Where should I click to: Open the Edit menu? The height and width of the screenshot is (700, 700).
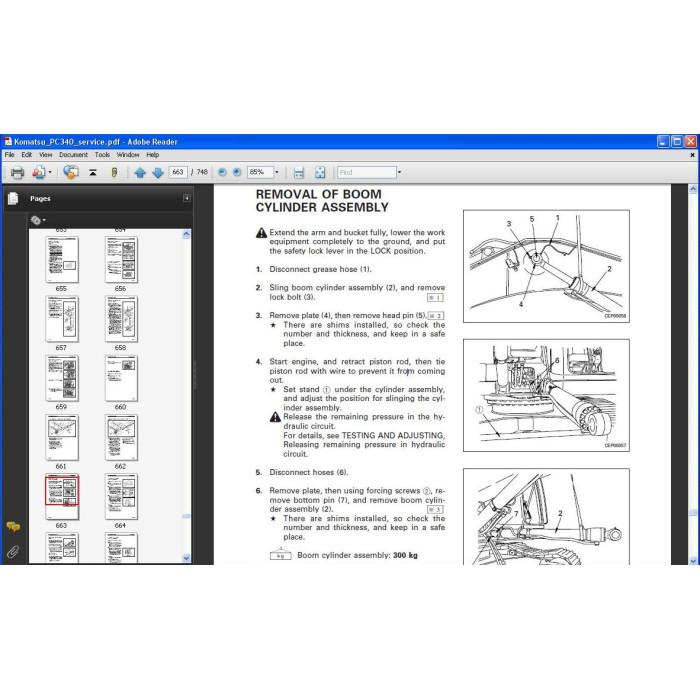(27, 154)
